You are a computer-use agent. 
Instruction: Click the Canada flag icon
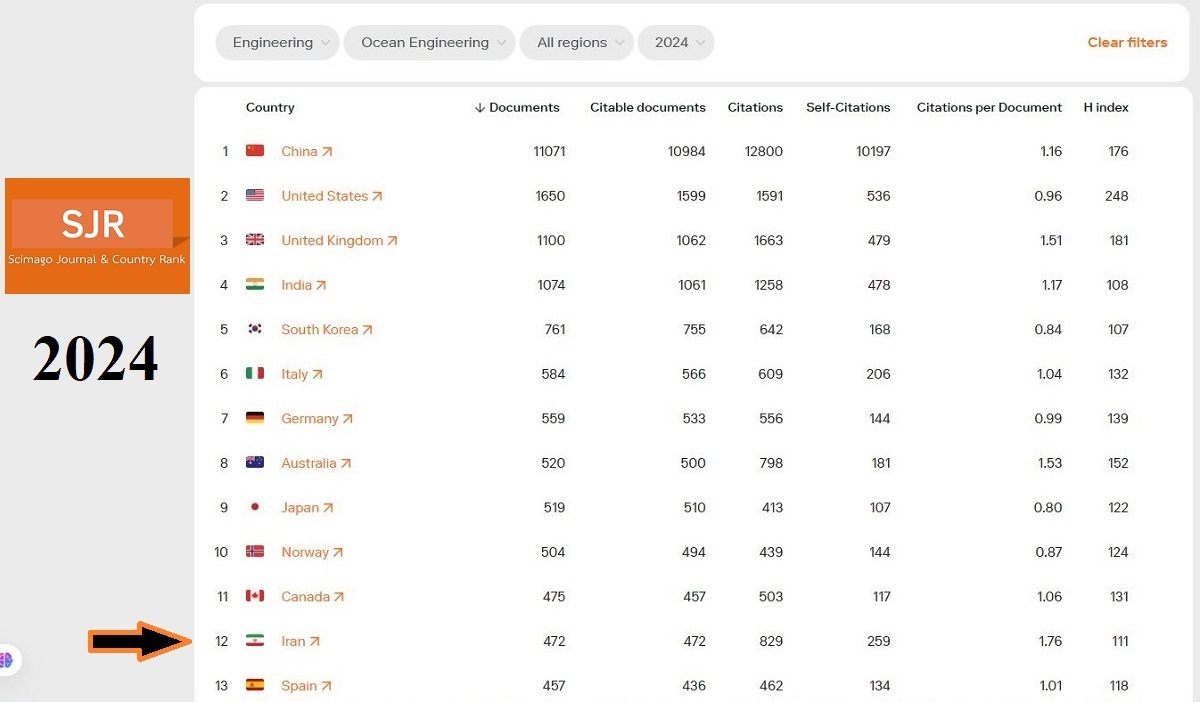pos(255,596)
